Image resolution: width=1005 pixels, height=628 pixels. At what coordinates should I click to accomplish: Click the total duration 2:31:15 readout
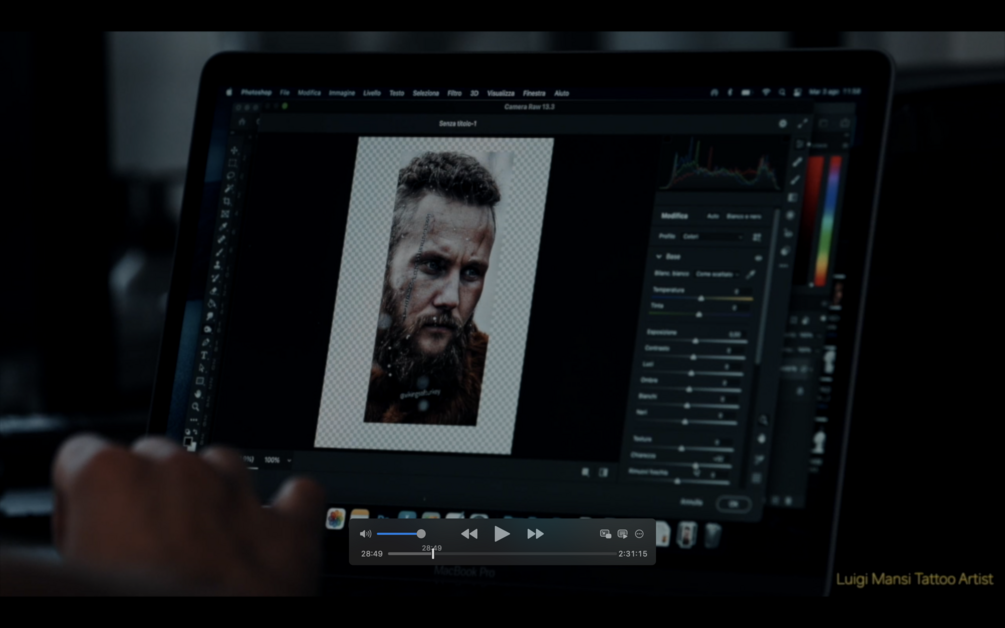633,554
